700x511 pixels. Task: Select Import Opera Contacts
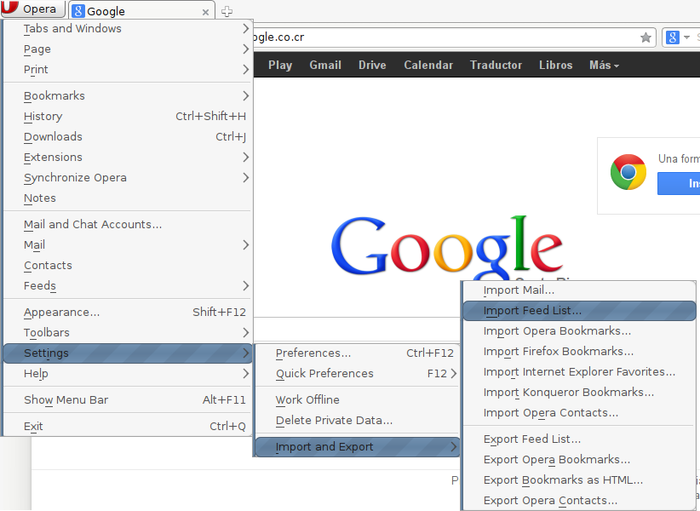click(x=579, y=413)
